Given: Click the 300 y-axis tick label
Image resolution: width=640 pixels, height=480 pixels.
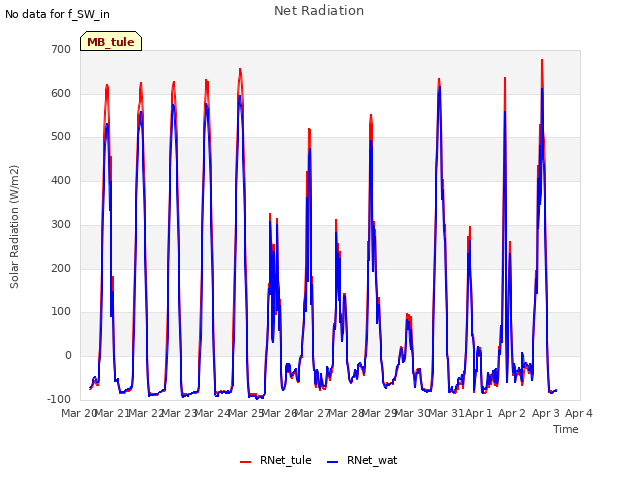Looking at the screenshot, I should 61,224.
